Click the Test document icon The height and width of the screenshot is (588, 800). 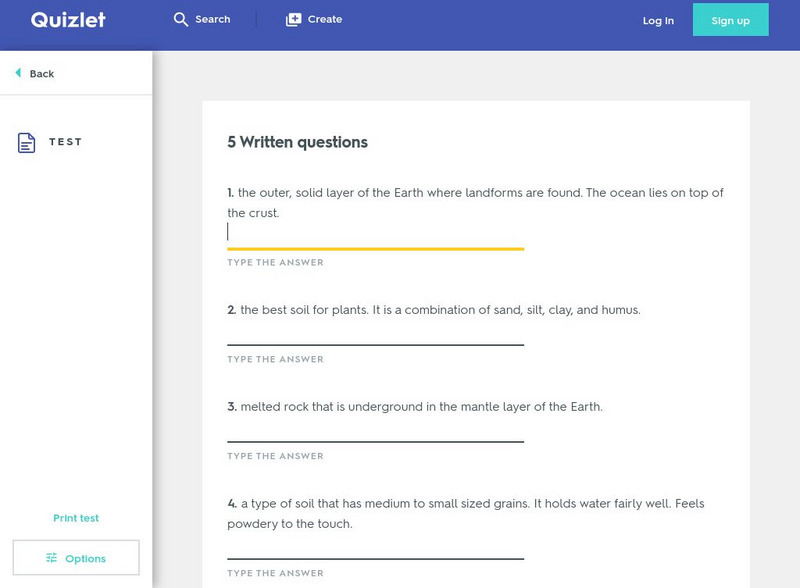click(x=27, y=143)
